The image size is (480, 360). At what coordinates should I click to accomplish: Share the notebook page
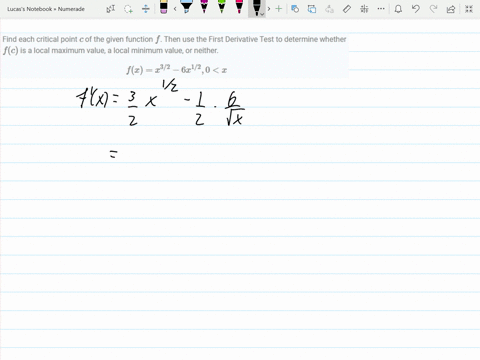tap(451, 9)
